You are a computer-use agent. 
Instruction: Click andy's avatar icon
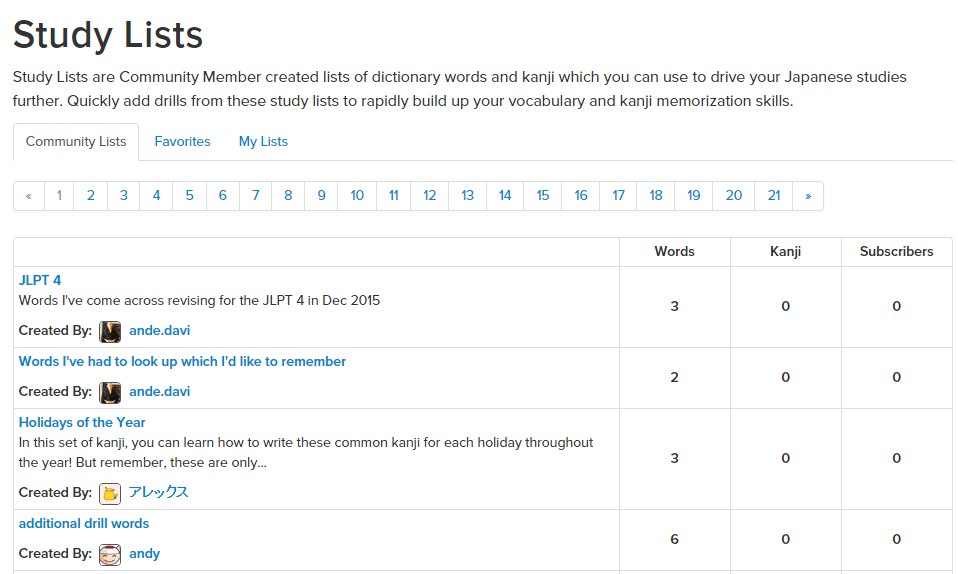click(x=110, y=554)
